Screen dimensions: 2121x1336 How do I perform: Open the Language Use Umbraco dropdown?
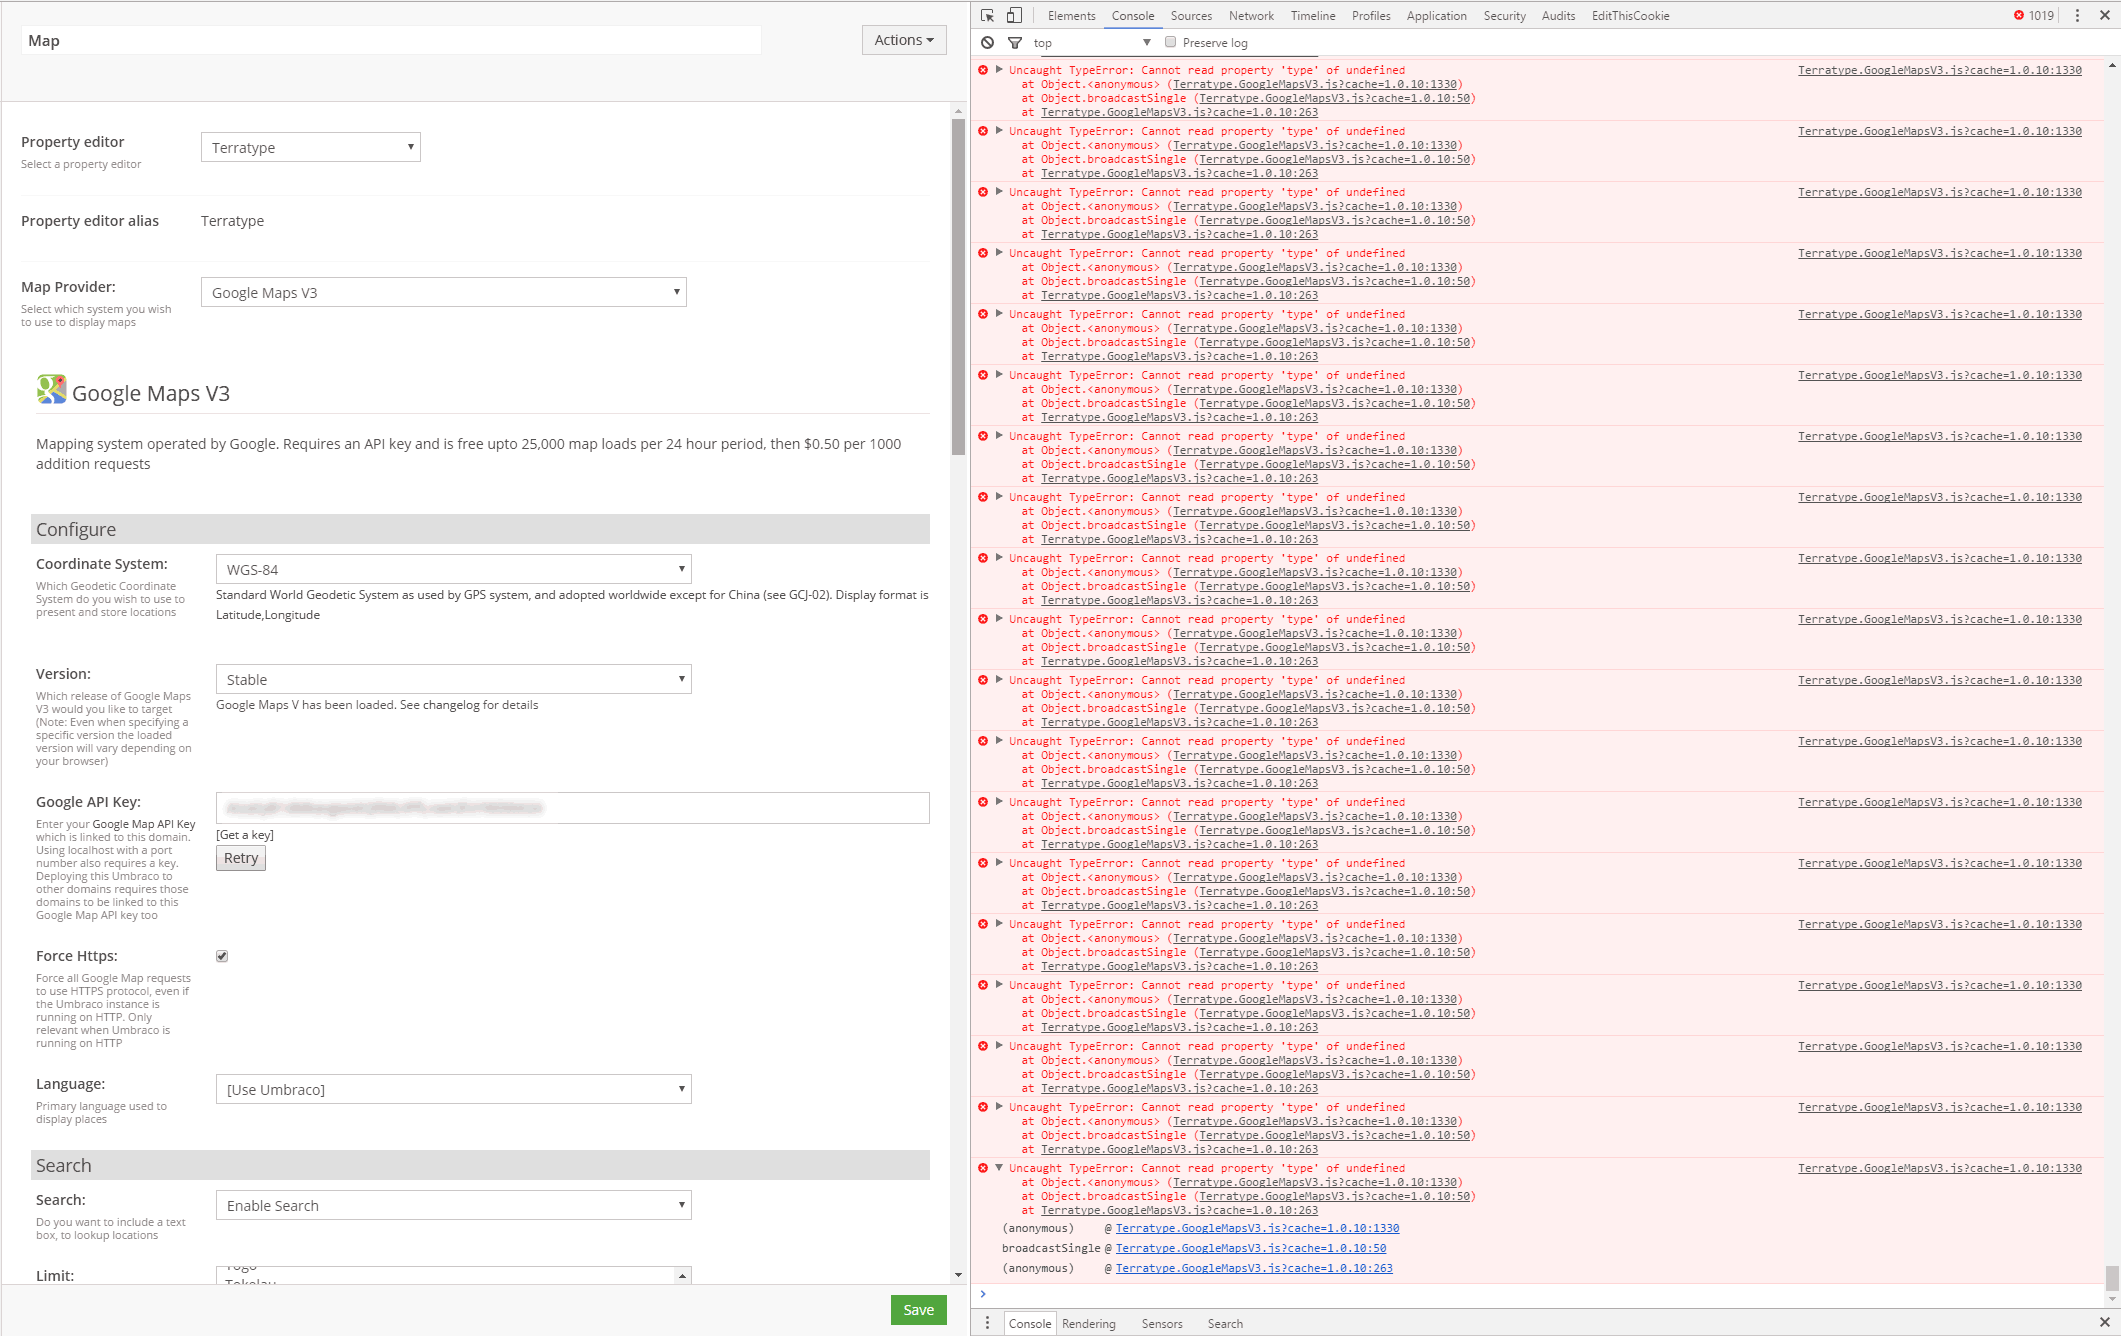click(x=454, y=1089)
